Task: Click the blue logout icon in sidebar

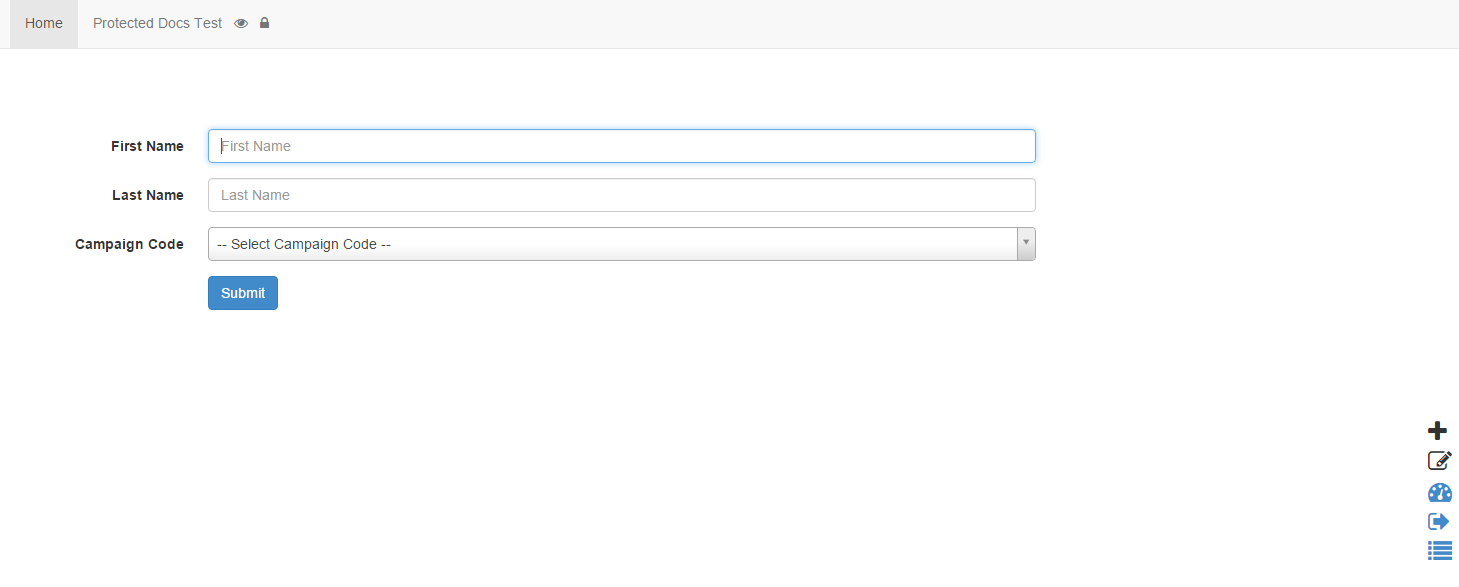Action: (1438, 521)
